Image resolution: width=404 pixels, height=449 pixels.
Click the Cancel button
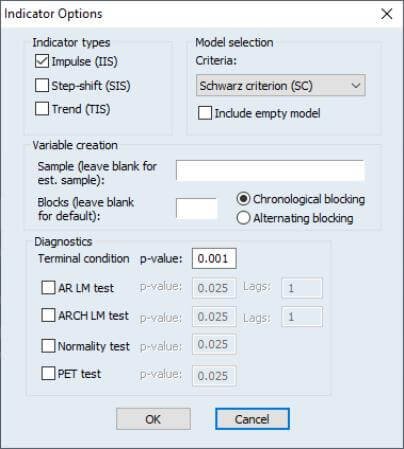pos(252,419)
